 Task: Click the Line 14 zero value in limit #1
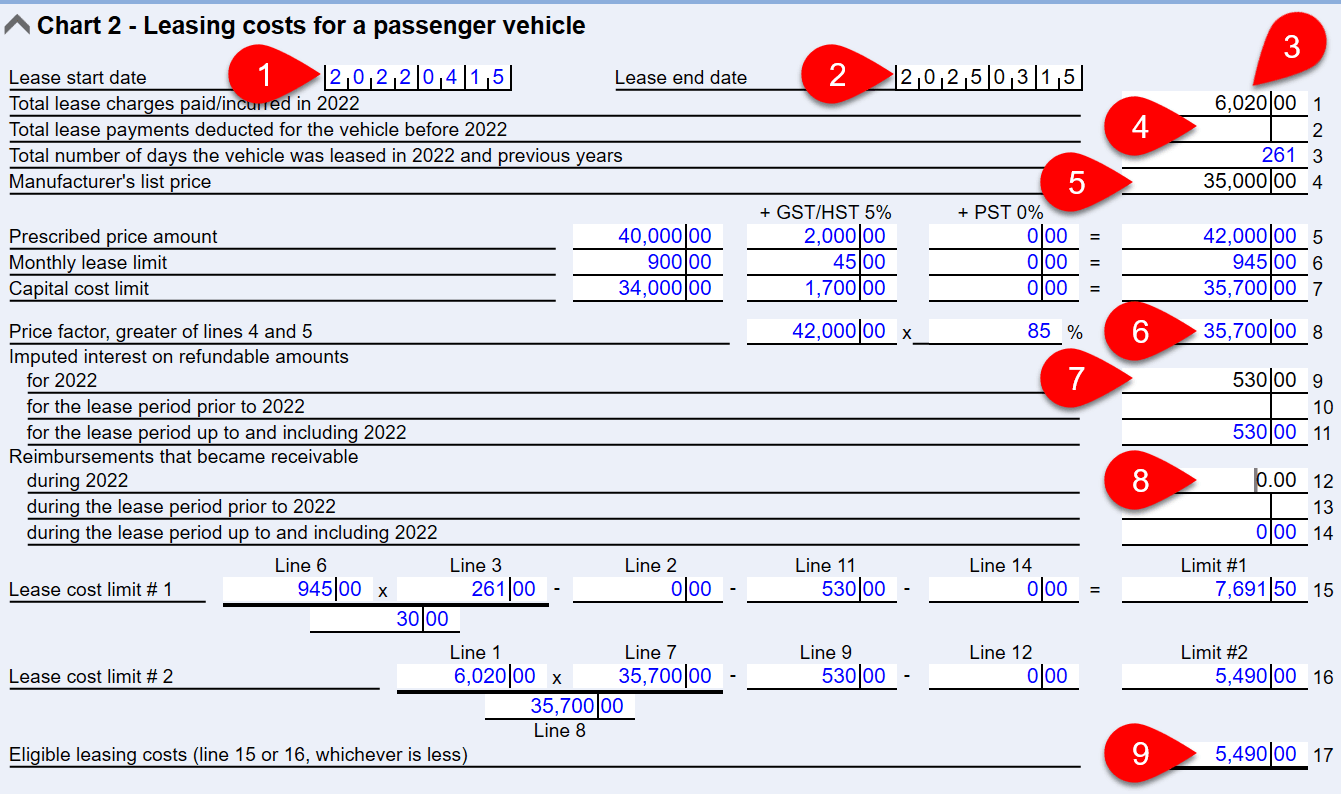pyautogui.click(x=1003, y=589)
